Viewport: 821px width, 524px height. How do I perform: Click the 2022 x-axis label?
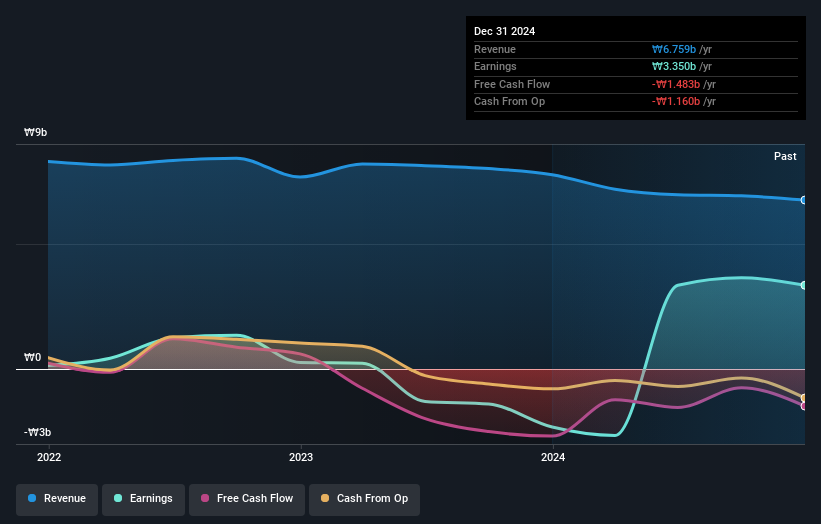tap(49, 457)
